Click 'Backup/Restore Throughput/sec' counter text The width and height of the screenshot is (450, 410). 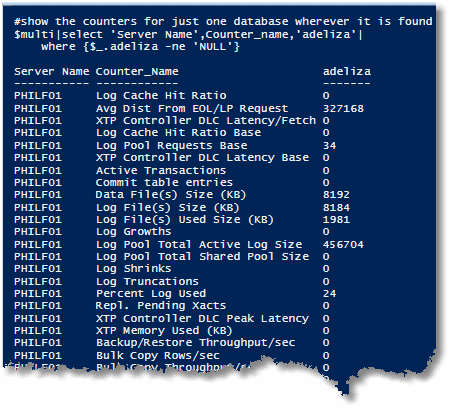[x=196, y=343]
